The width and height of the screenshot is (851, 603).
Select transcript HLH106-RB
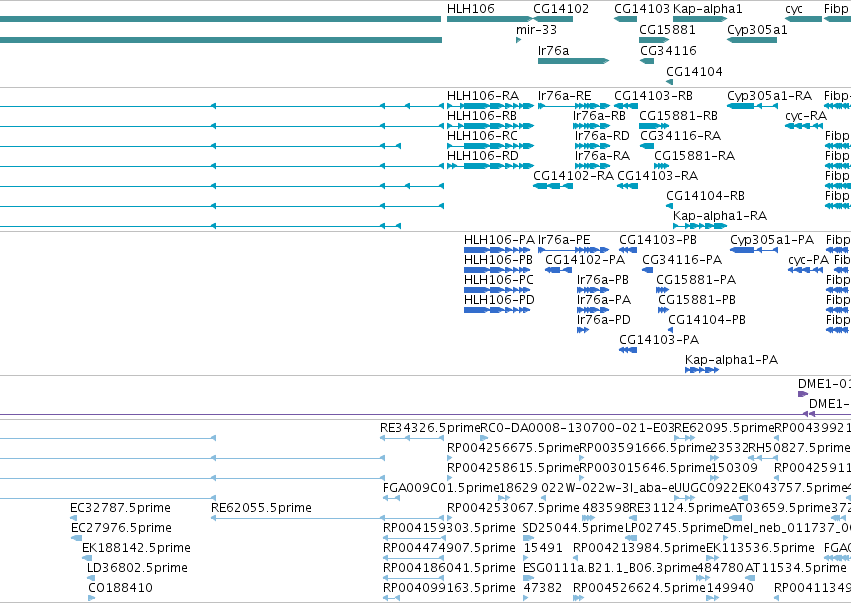coord(481,116)
